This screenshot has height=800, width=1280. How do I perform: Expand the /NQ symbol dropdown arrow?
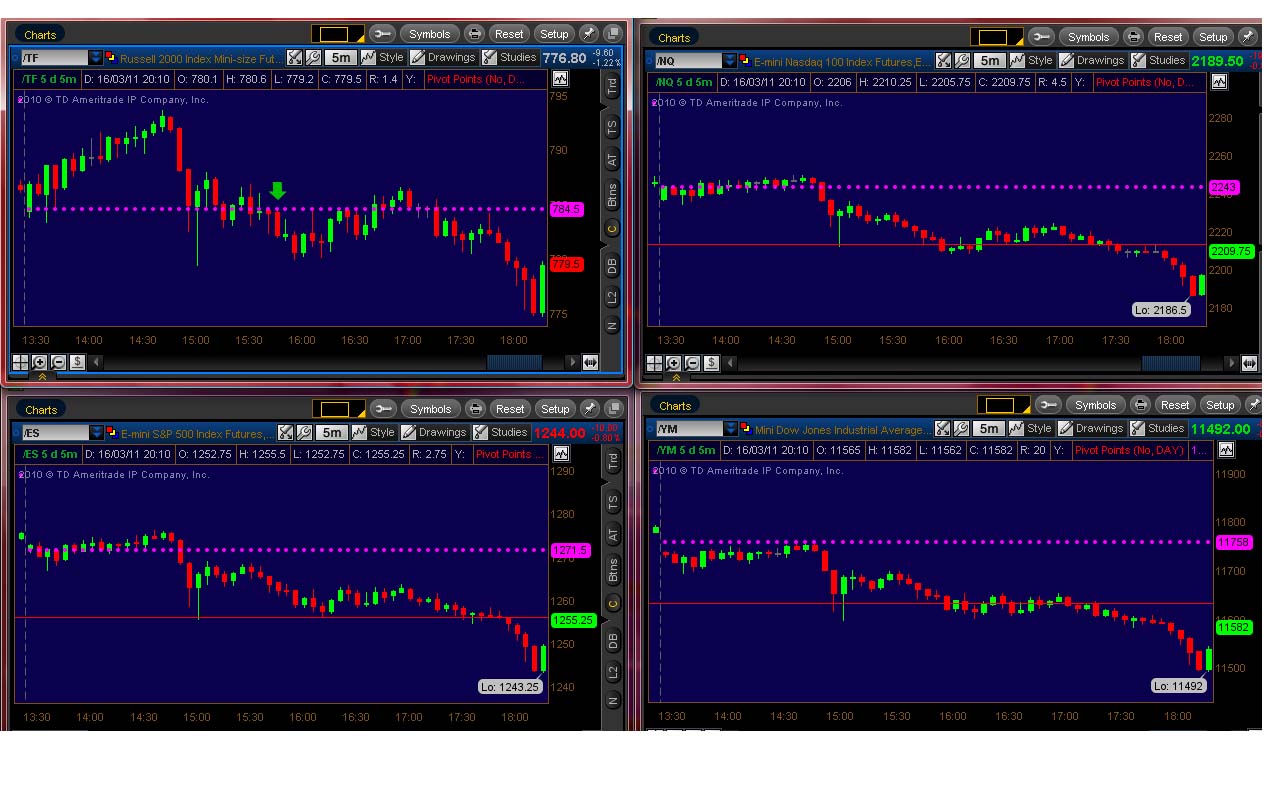click(730, 61)
